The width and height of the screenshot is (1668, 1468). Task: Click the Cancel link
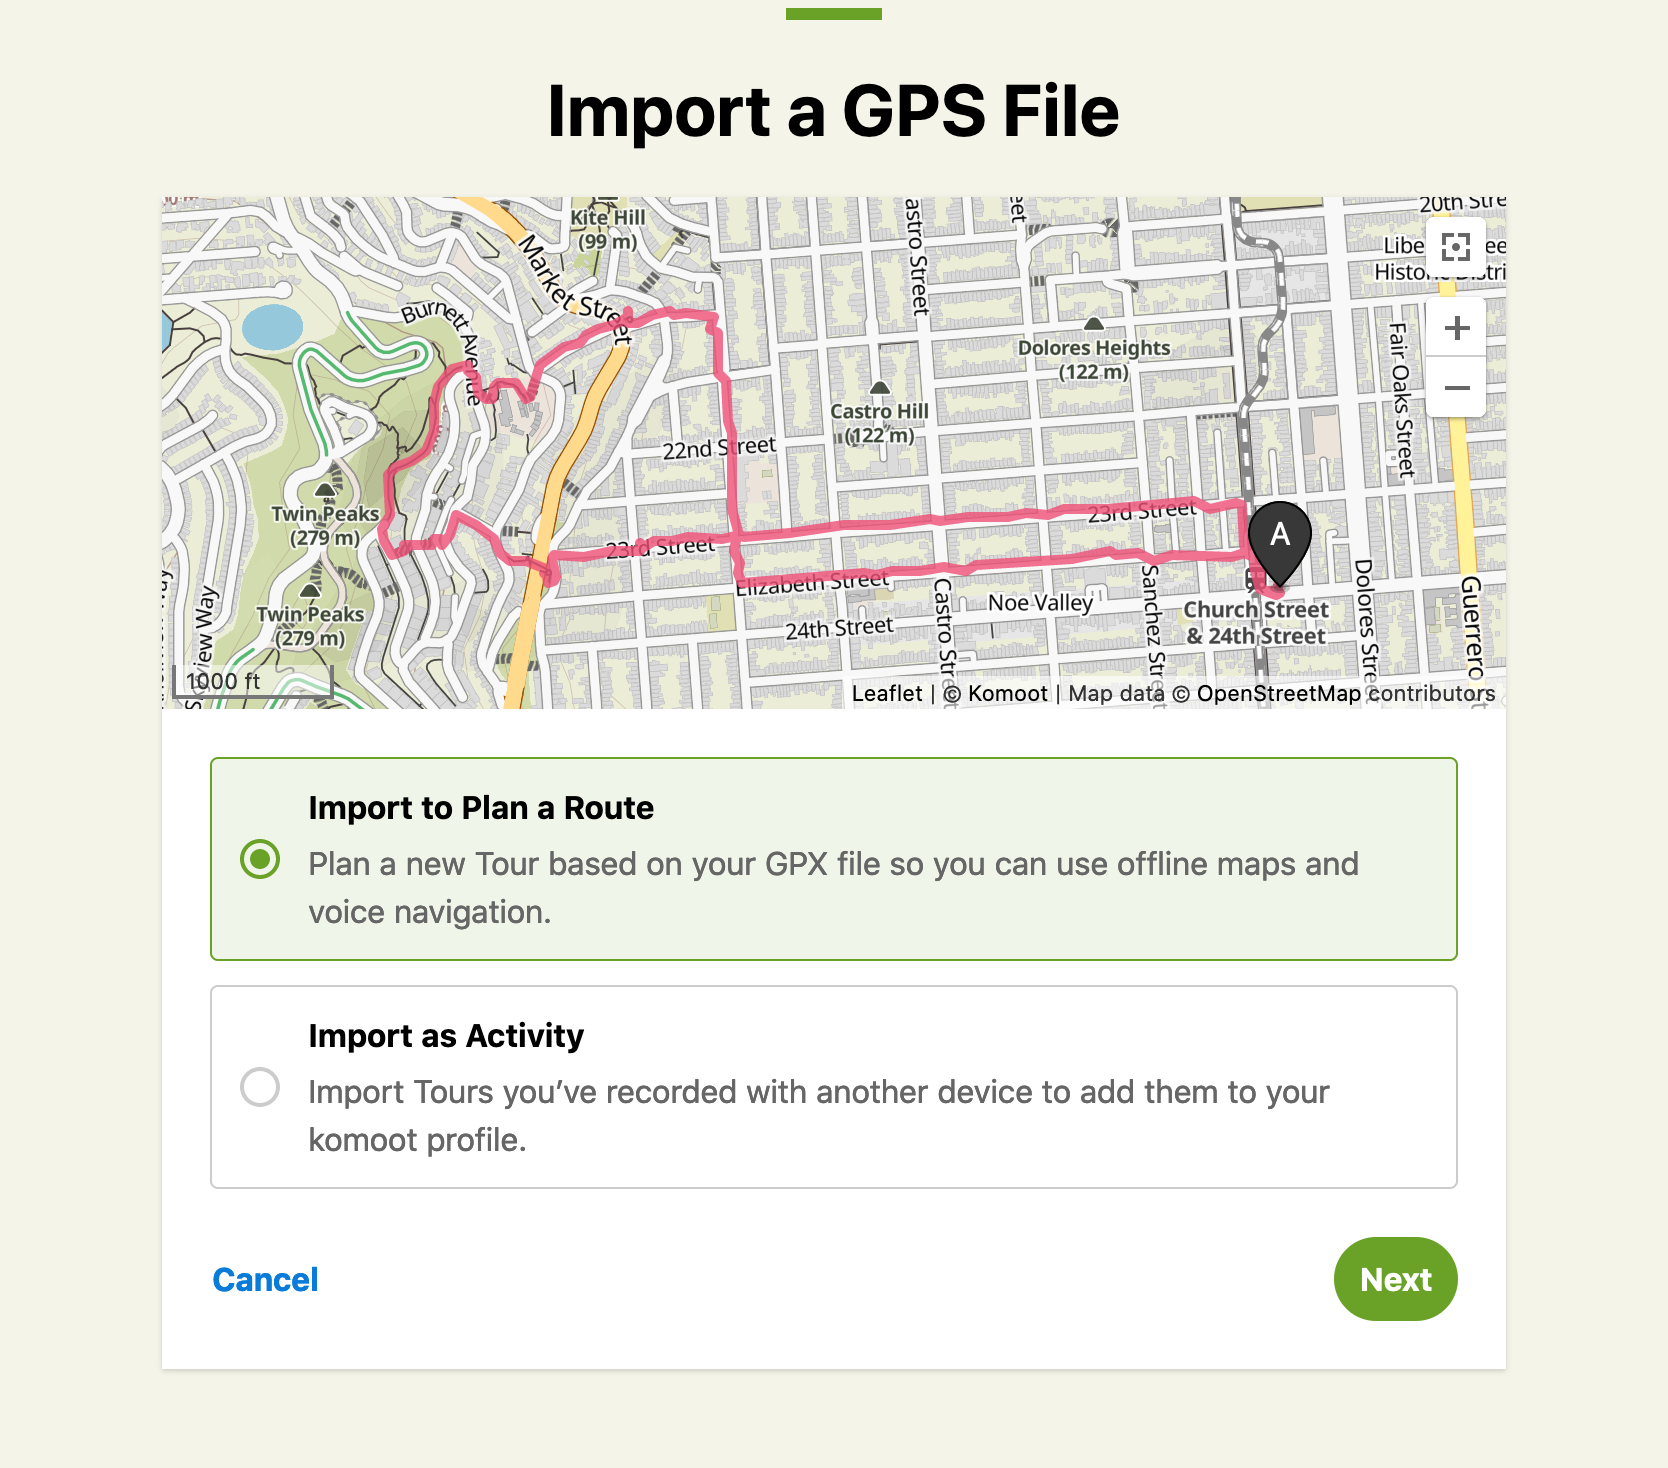[x=265, y=1280]
